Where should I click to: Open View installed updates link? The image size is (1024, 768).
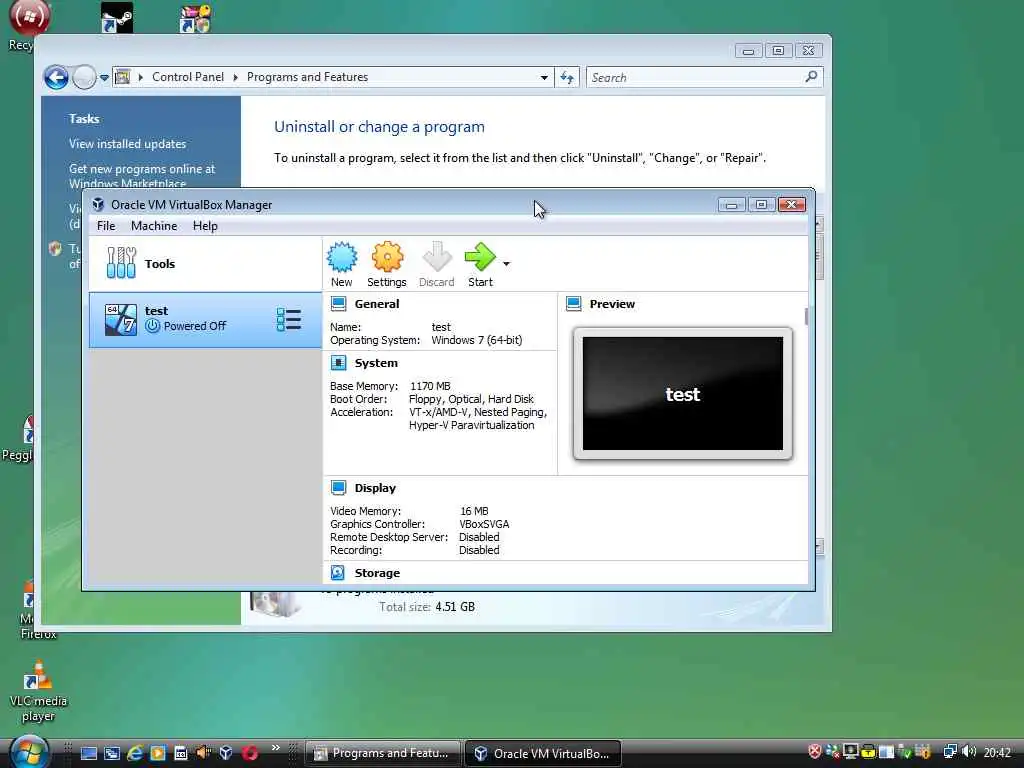pos(127,144)
